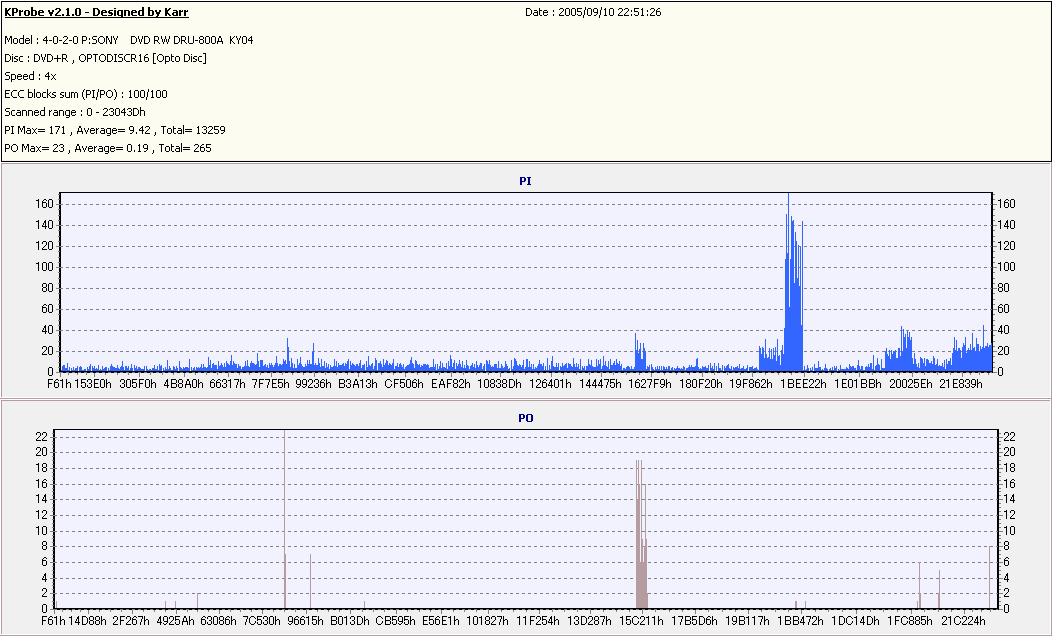Click the '63086h' axis label

[x=218, y=621]
